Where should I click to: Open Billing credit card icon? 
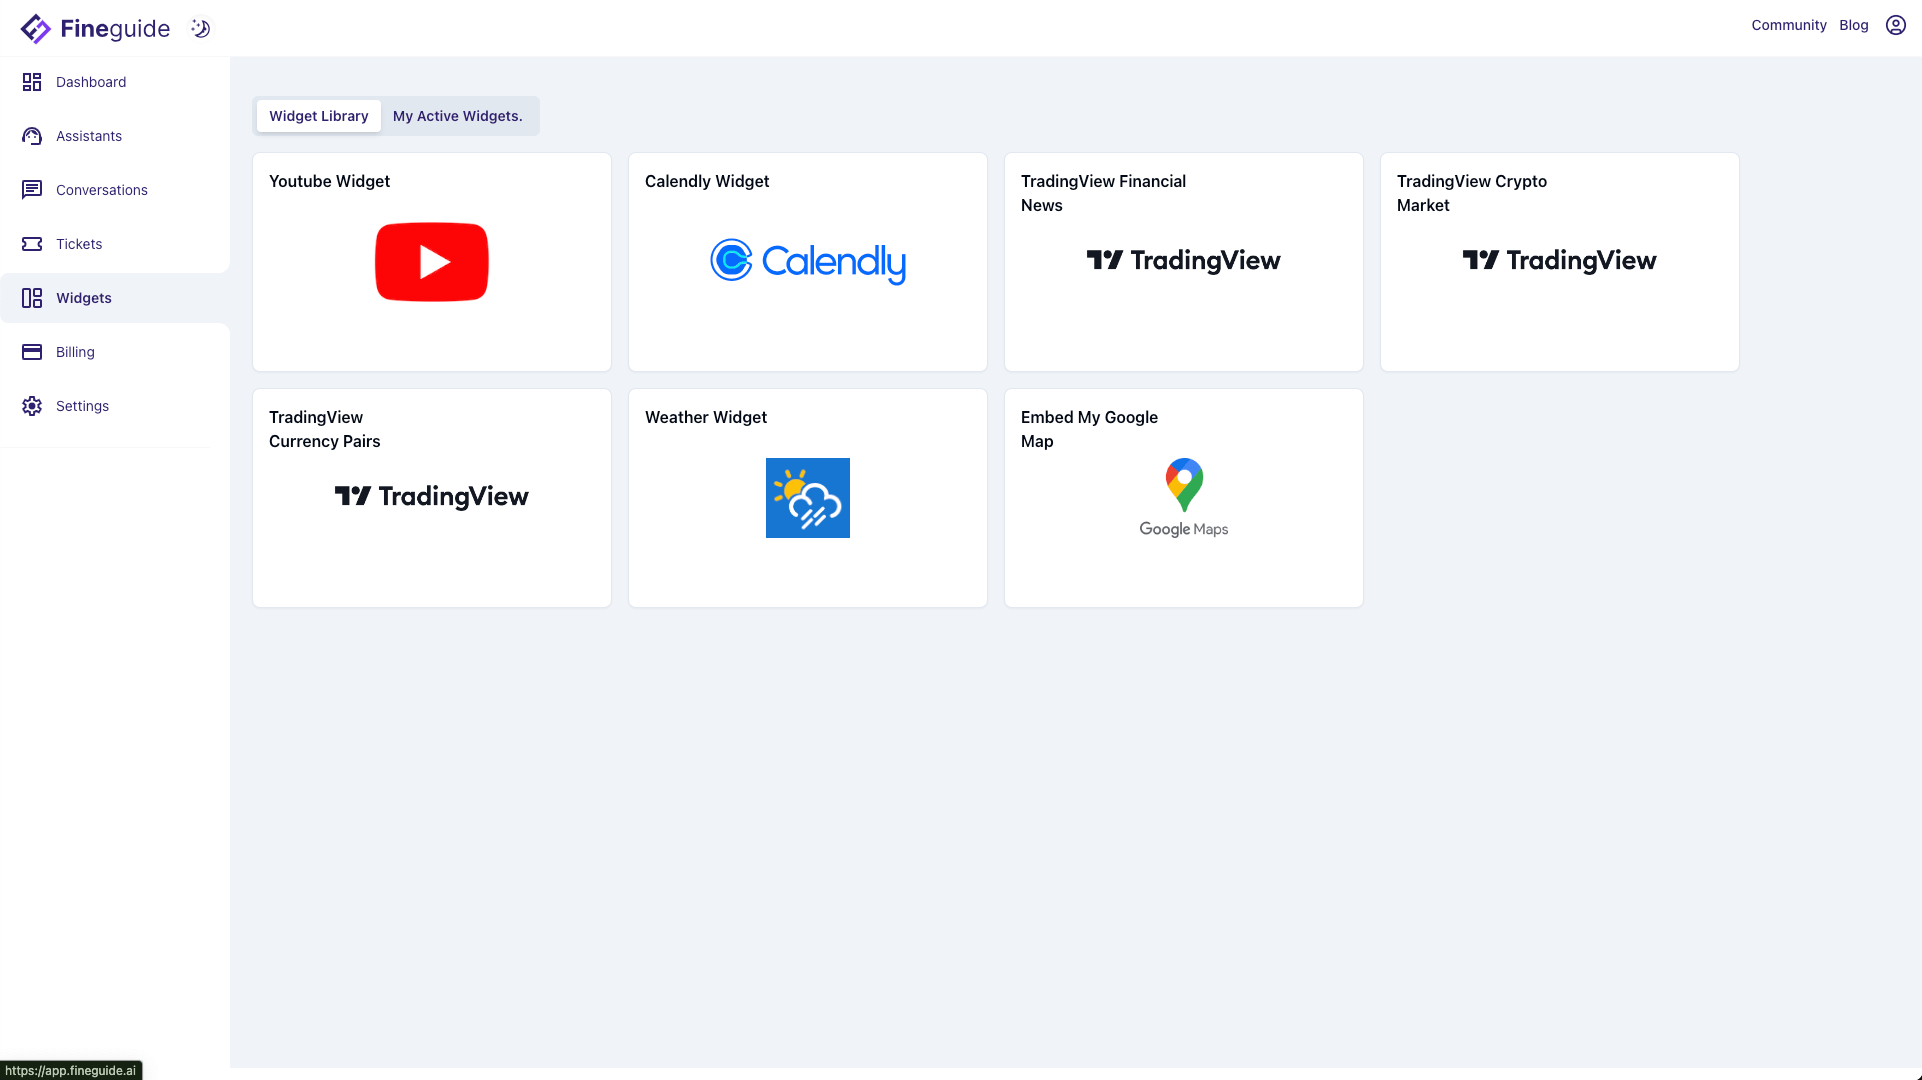coord(32,352)
